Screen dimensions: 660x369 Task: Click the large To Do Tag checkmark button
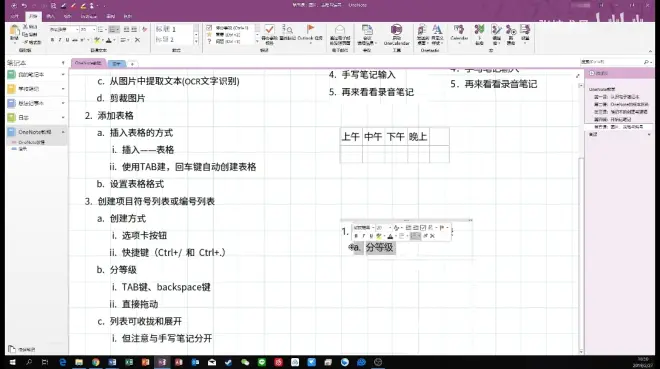(269, 29)
